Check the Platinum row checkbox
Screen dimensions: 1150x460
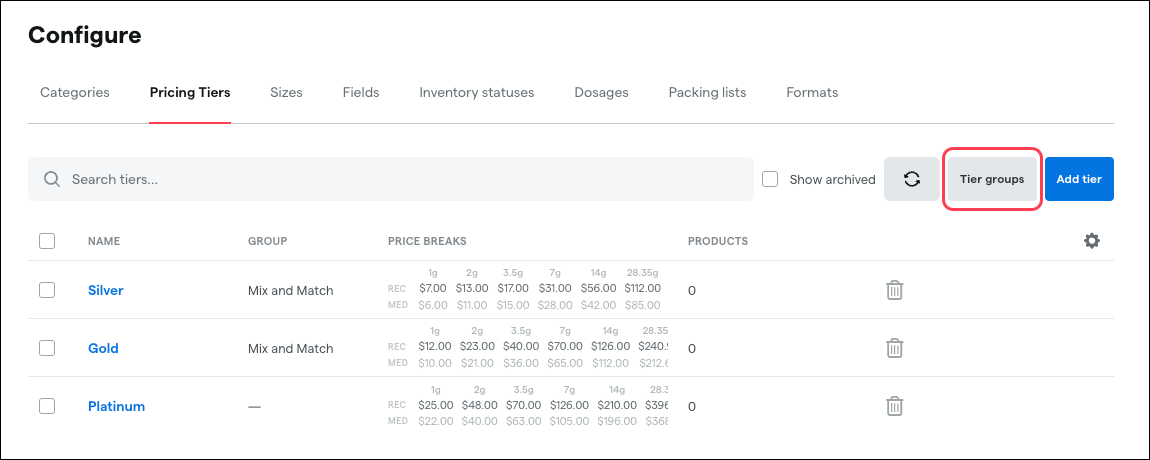47,406
